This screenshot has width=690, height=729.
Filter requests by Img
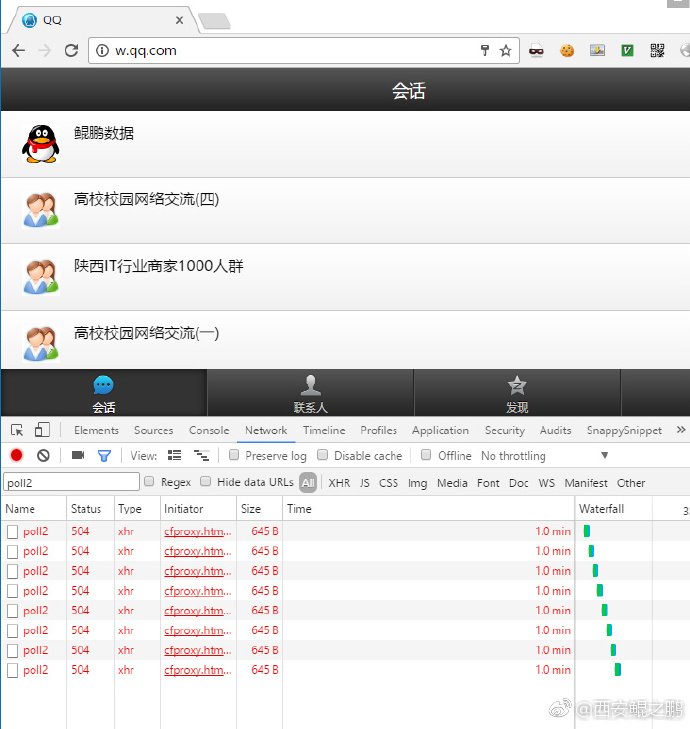pos(417,484)
